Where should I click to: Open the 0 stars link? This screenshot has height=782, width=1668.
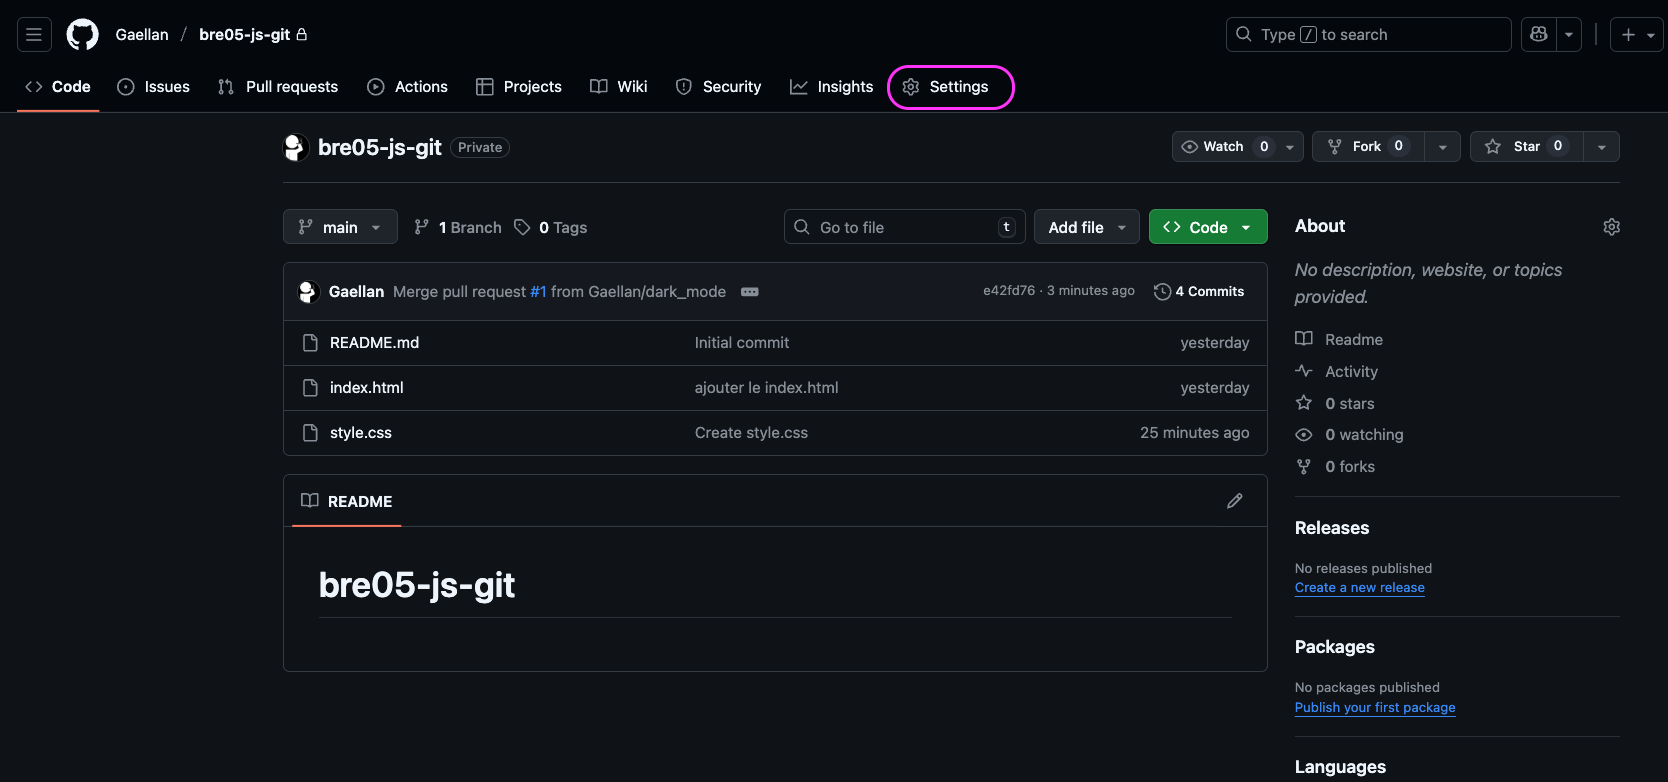point(1335,404)
